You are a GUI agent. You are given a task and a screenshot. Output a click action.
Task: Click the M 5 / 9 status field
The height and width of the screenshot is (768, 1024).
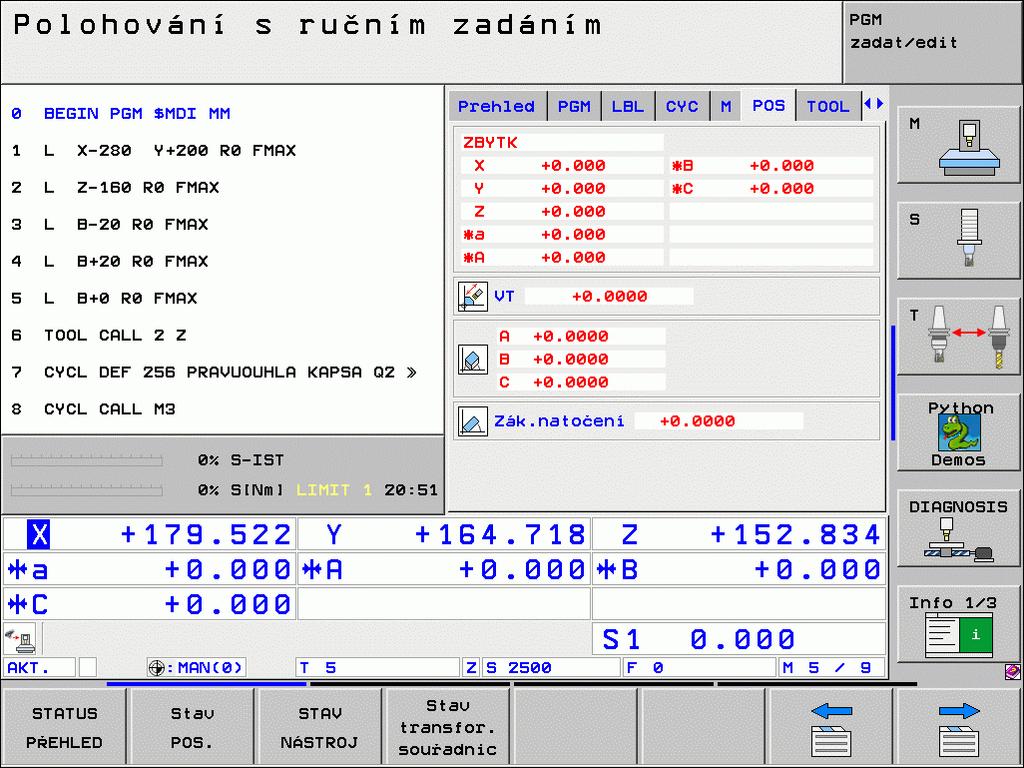[832, 667]
